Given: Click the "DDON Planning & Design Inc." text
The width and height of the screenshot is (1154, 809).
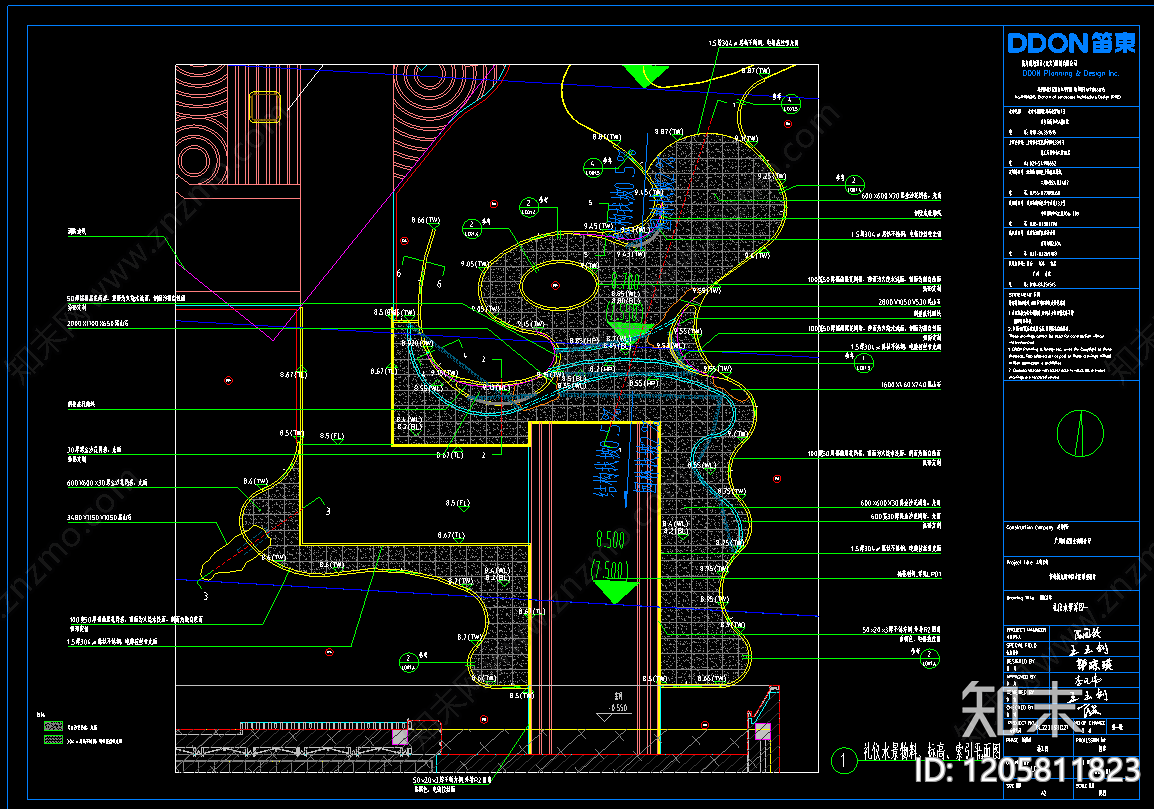Looking at the screenshot, I should pyautogui.click(x=1070, y=74).
